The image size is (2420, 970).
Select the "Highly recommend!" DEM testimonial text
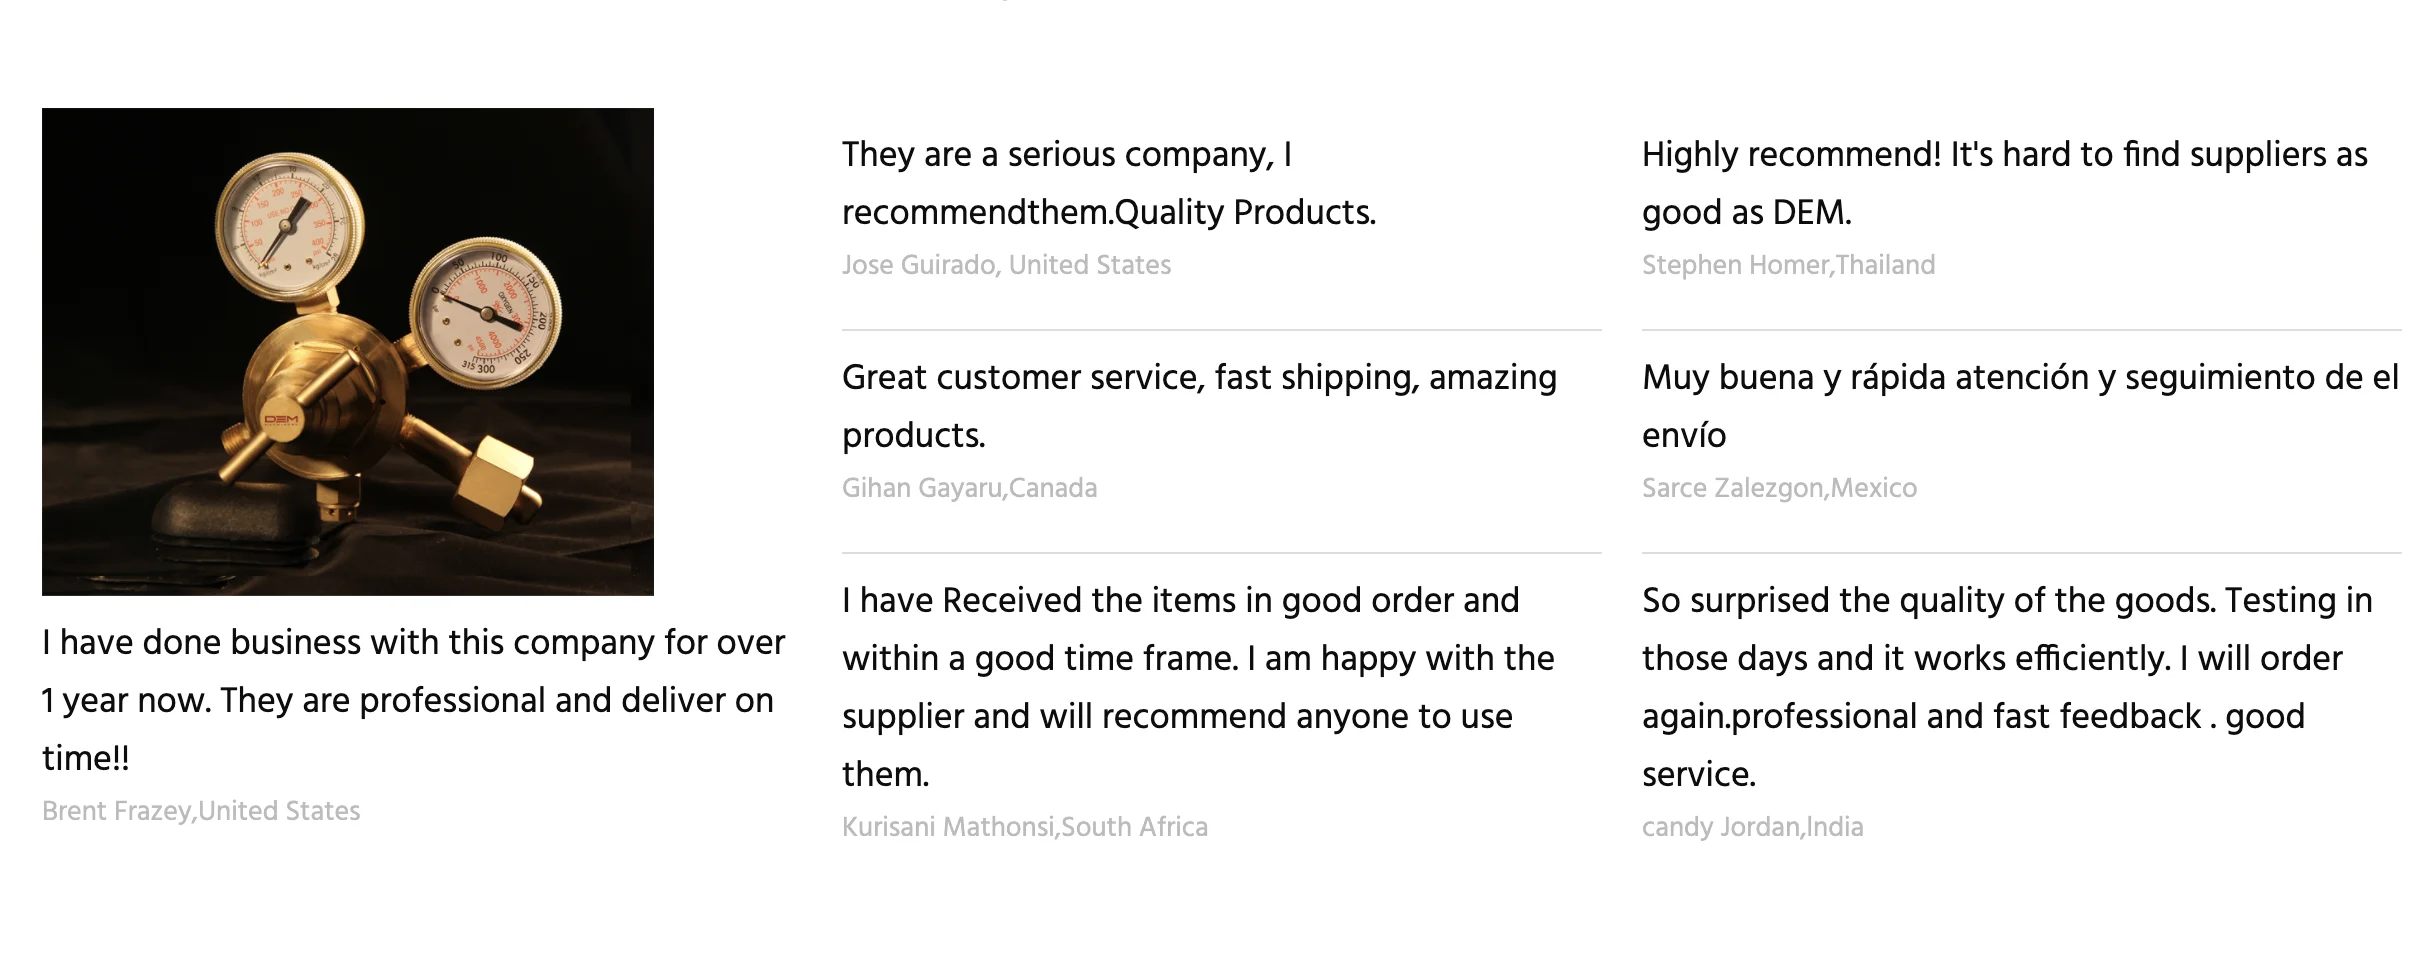2004,183
